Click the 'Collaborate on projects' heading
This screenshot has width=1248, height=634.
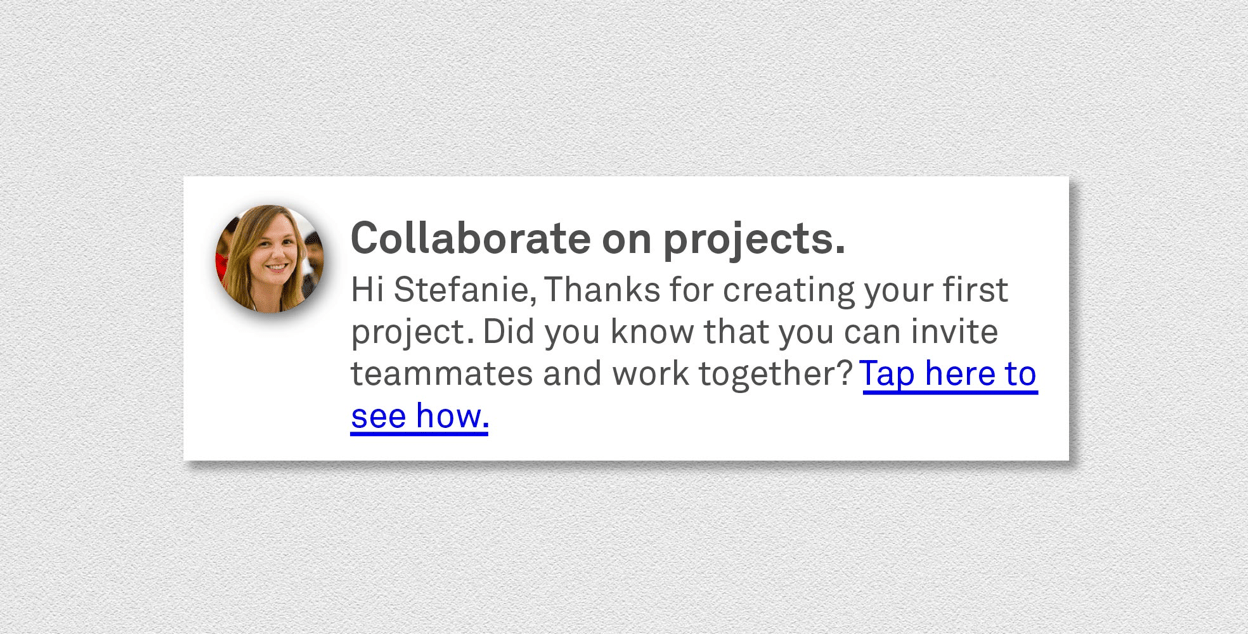[598, 238]
